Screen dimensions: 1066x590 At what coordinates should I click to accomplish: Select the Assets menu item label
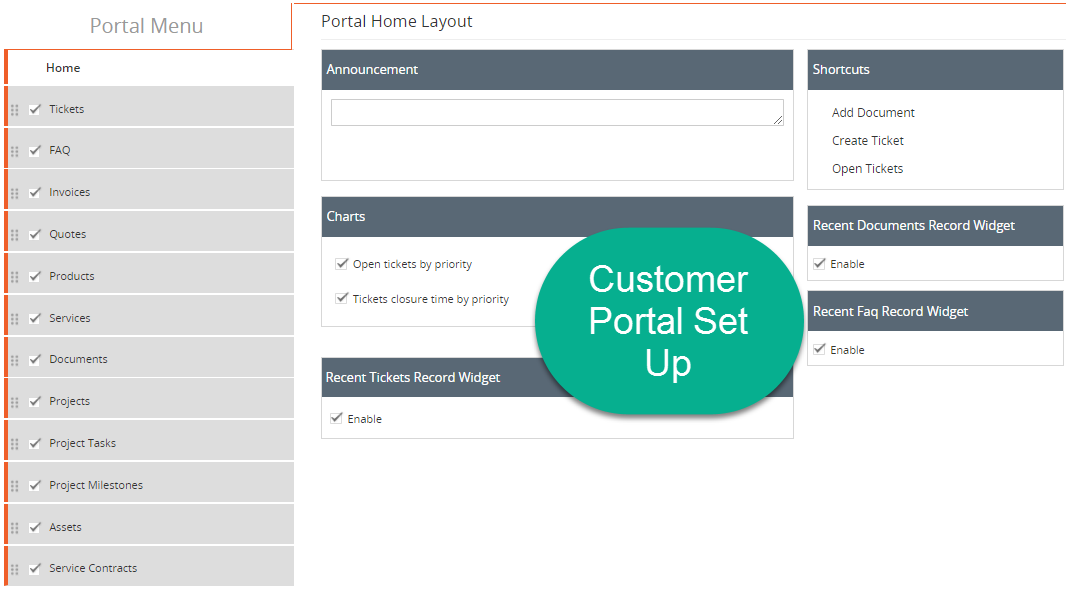(x=65, y=527)
